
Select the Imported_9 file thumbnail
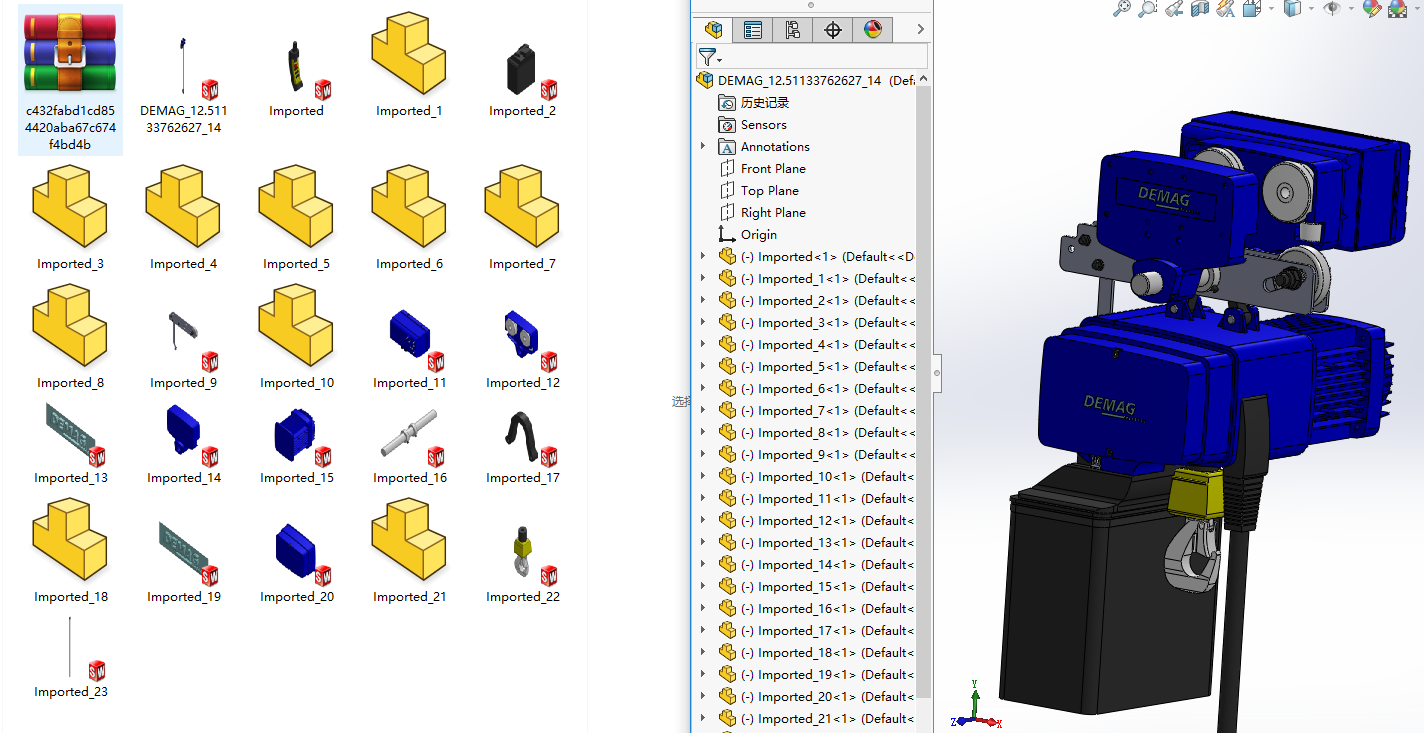[183, 336]
